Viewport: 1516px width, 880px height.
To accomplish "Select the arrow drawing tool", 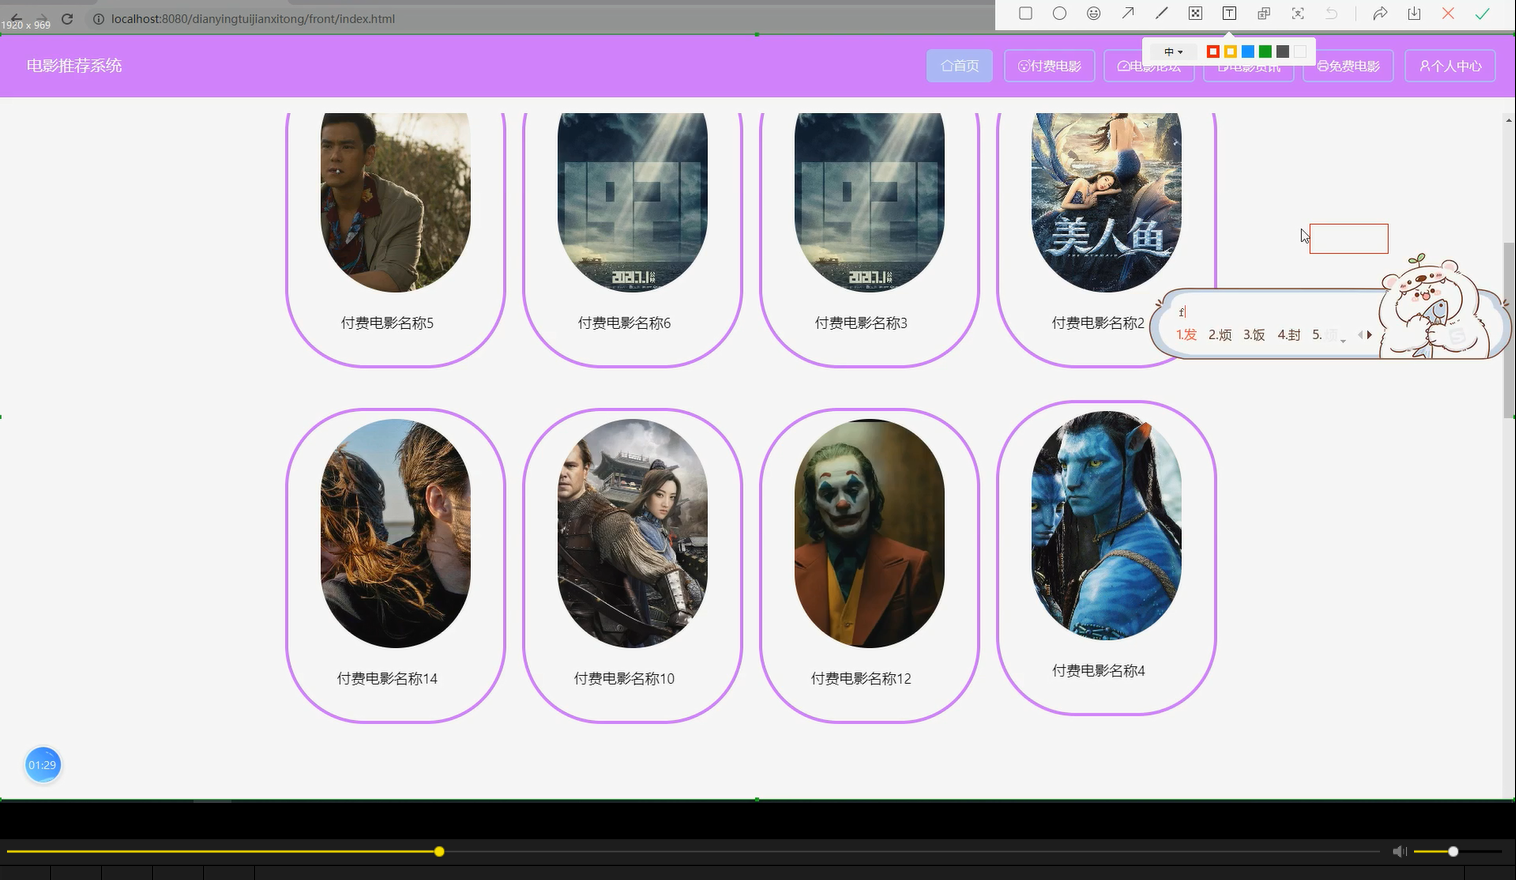I will click(x=1127, y=13).
